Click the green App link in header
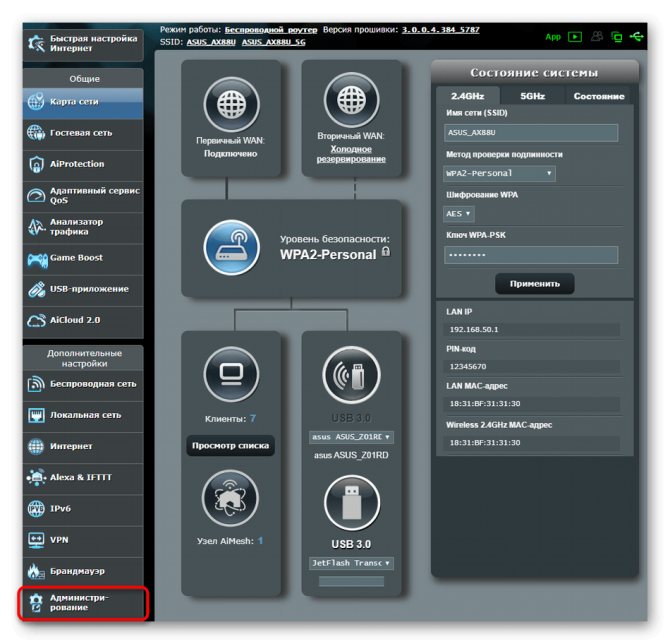 552,37
